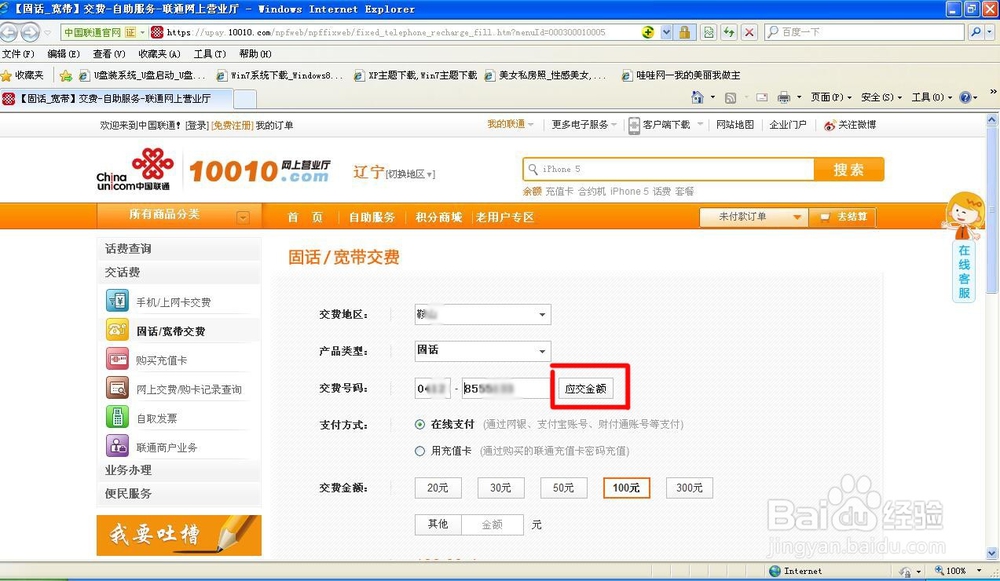This screenshot has width=1000, height=581.
Task: Switch to the 自助服务 navigation tab
Action: tap(373, 216)
